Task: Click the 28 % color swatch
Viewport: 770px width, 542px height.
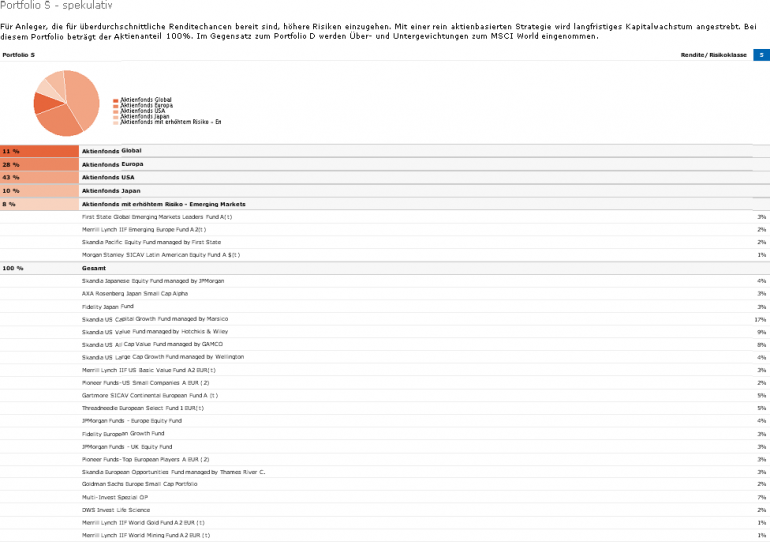Action: 39,164
